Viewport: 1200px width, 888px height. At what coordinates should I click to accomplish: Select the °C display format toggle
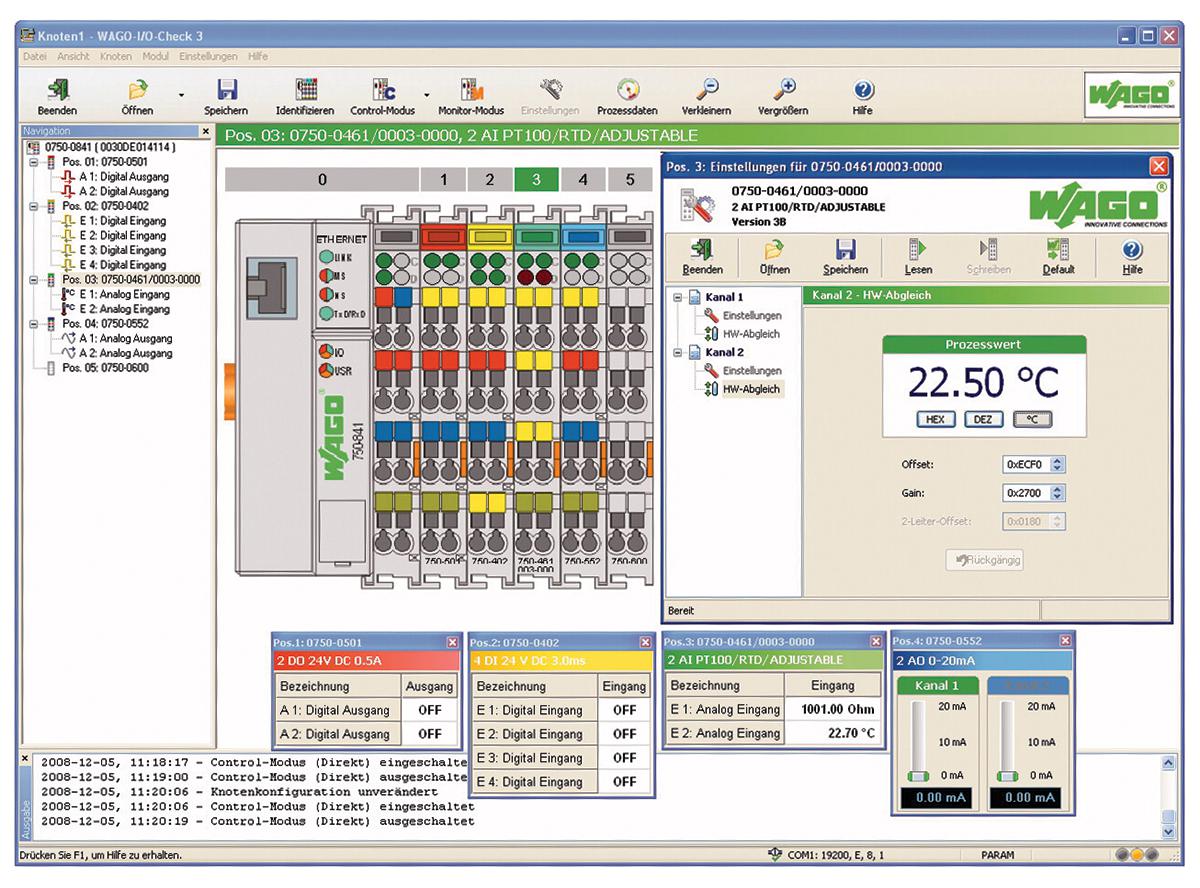(x=1032, y=420)
